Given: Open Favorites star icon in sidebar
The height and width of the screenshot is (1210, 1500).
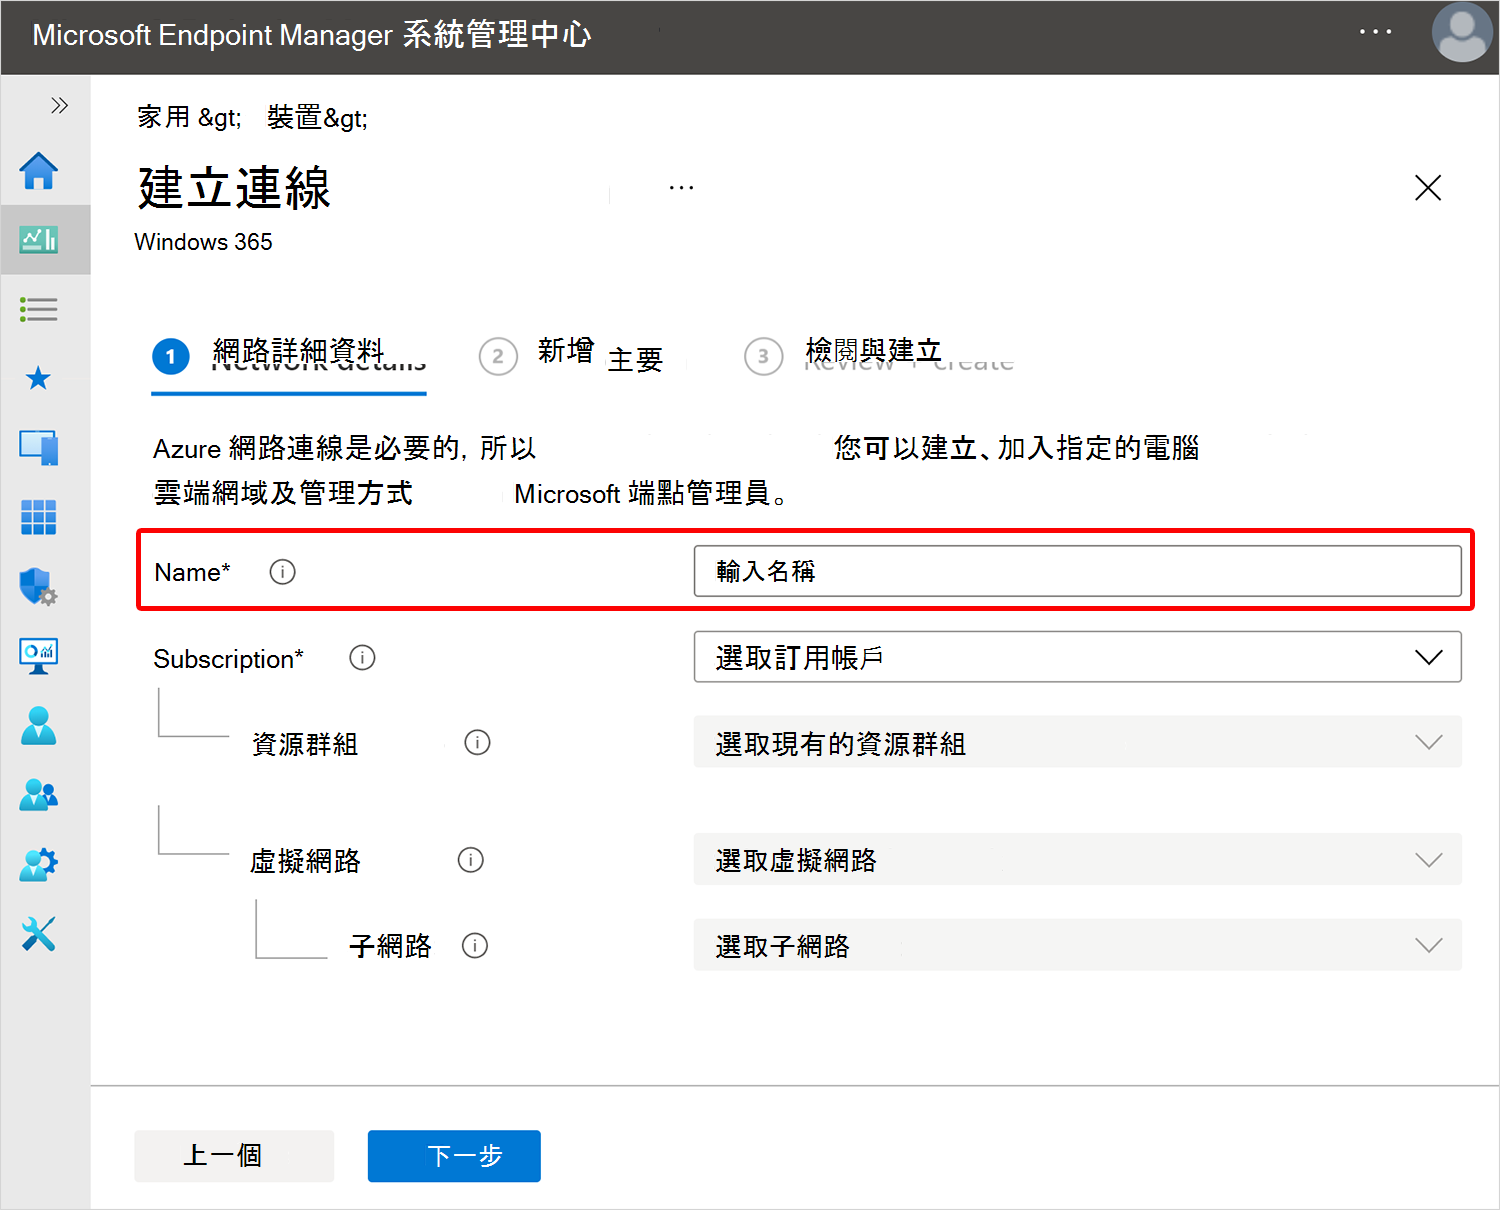Looking at the screenshot, I should point(39,378).
